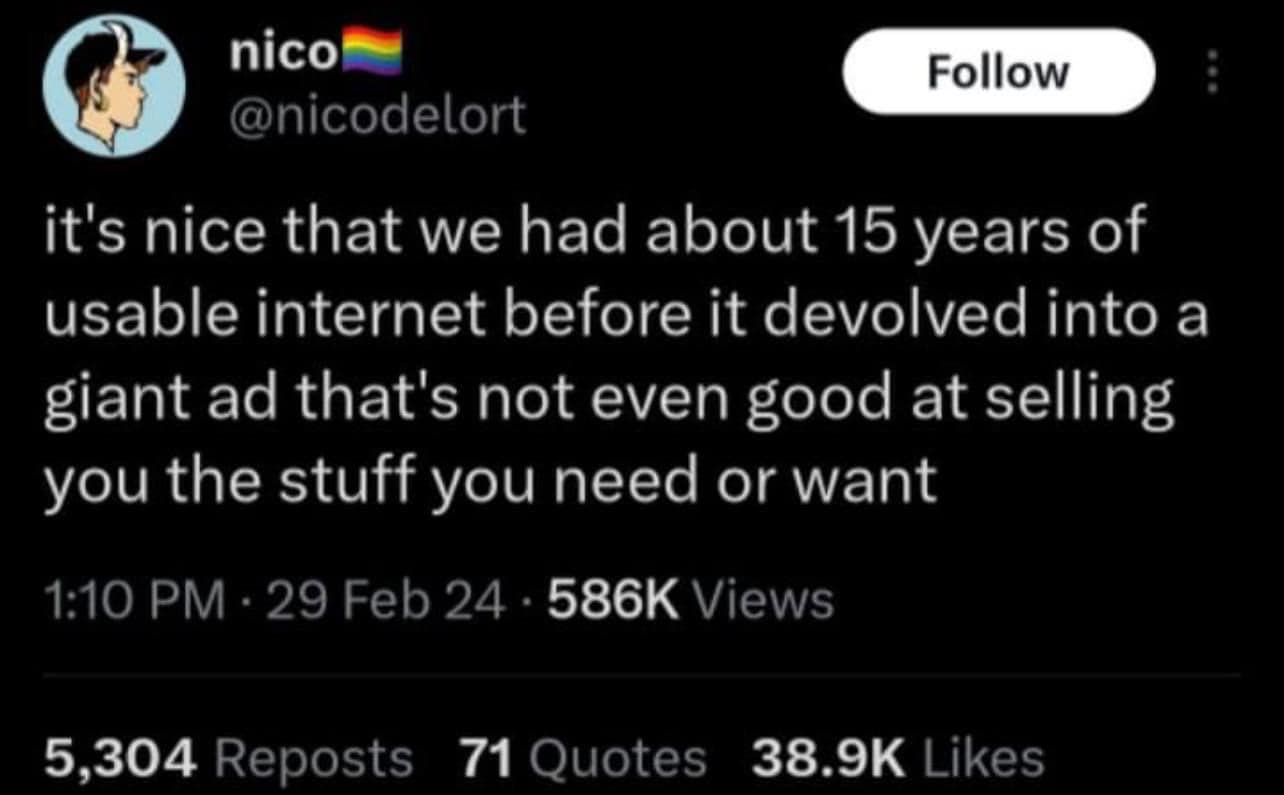Click the word Quotes label
Screen dimensions: 1284x795
click(x=617, y=757)
